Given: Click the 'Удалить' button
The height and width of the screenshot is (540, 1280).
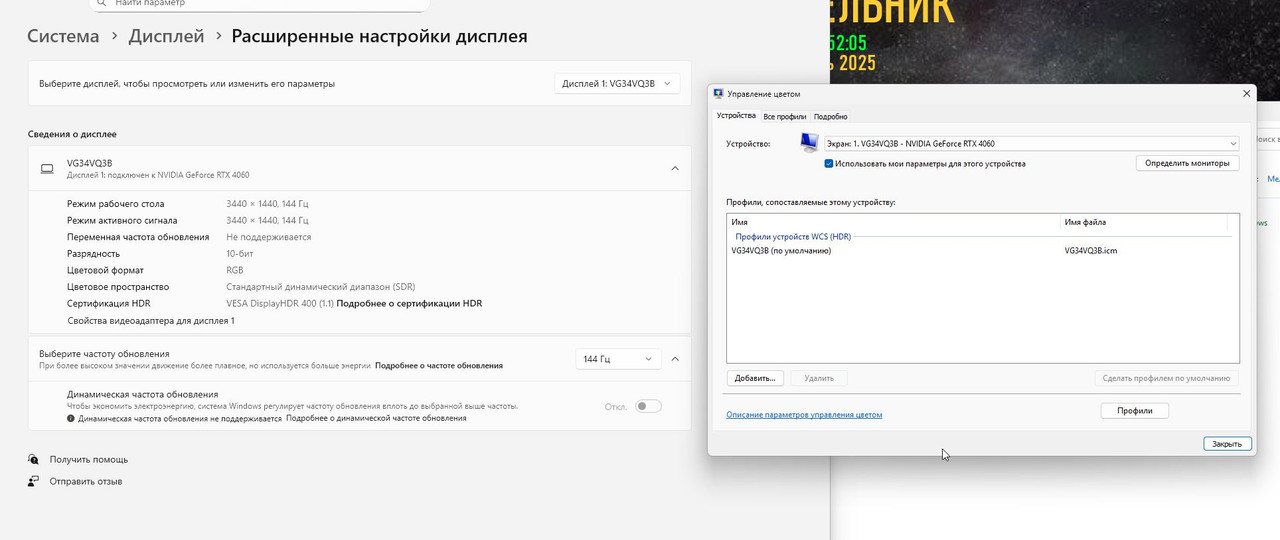Looking at the screenshot, I should tap(819, 378).
